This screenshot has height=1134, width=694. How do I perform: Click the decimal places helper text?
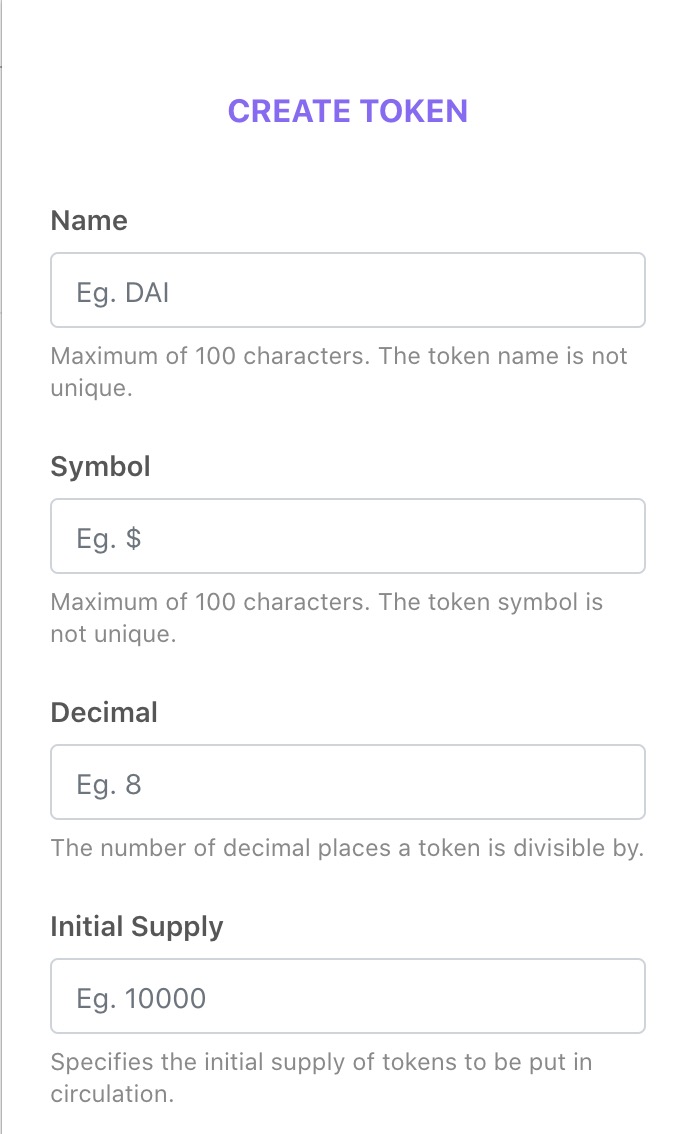347,849
